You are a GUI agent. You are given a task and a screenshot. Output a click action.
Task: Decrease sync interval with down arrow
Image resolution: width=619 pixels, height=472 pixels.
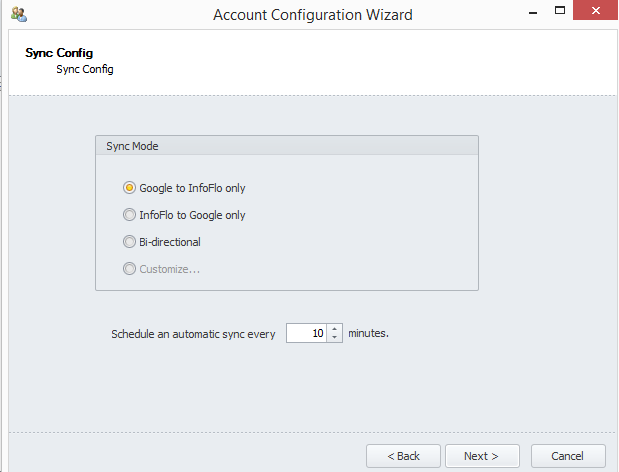335,338
